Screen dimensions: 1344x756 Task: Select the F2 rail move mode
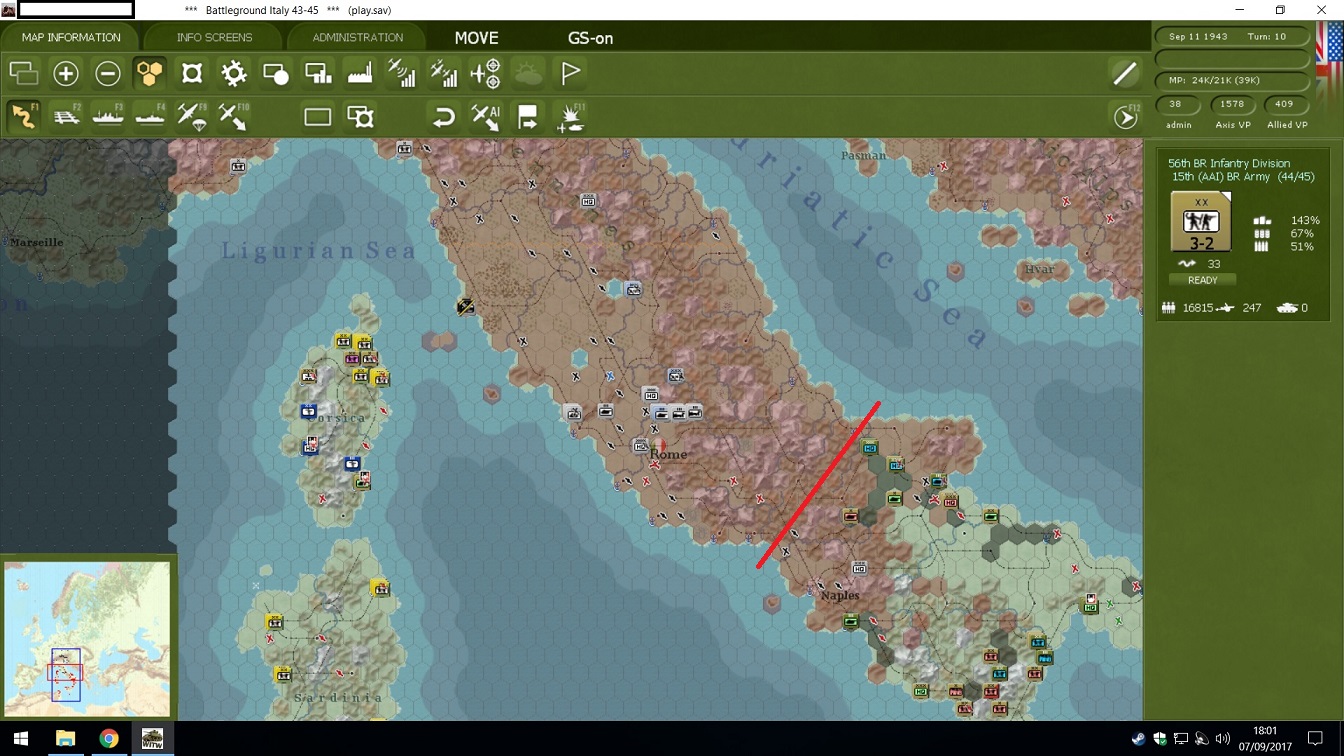pos(66,116)
